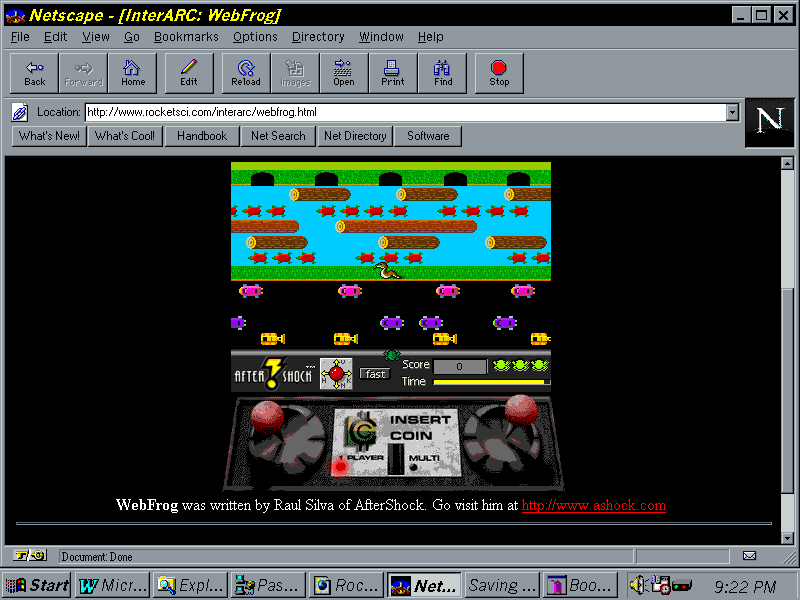The image size is (800, 600).
Task: Click the Reload toolbar icon
Action: [245, 73]
